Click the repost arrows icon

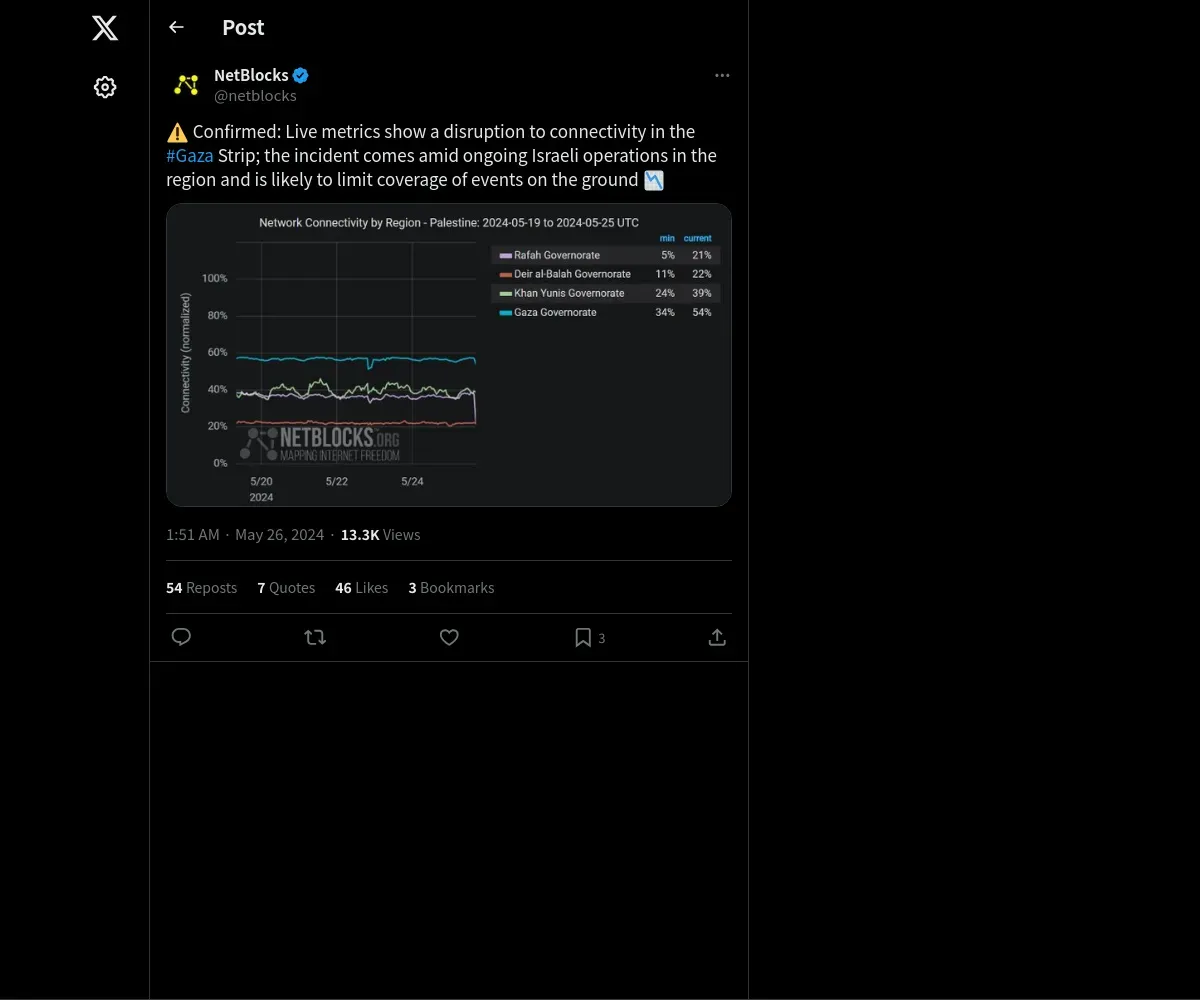point(315,637)
